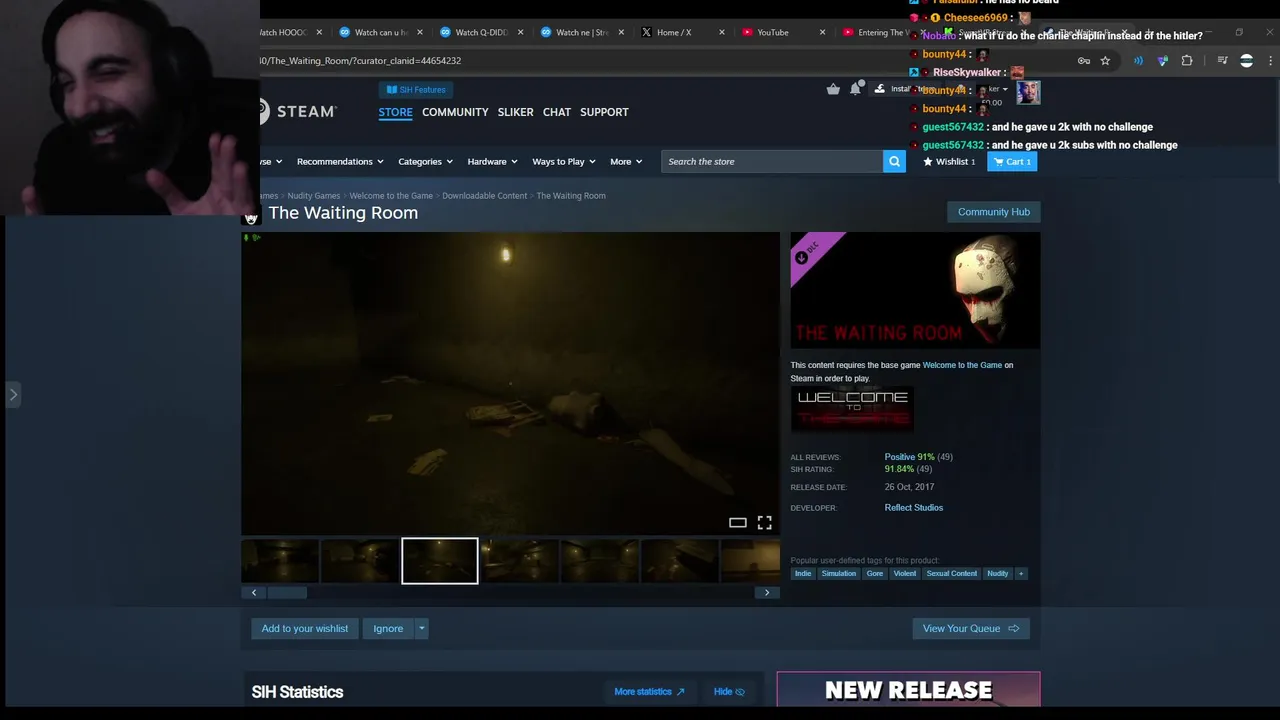1280x720 pixels.
Task: Open Downloadable Content breadcrumb link
Action: [x=484, y=196]
